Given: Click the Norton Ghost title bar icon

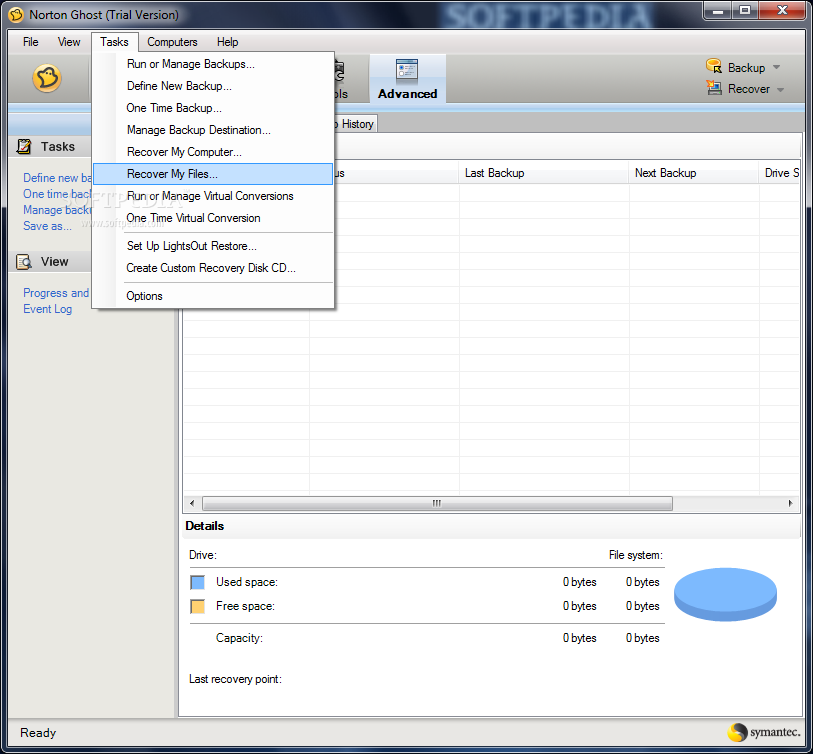Looking at the screenshot, I should tap(16, 15).
